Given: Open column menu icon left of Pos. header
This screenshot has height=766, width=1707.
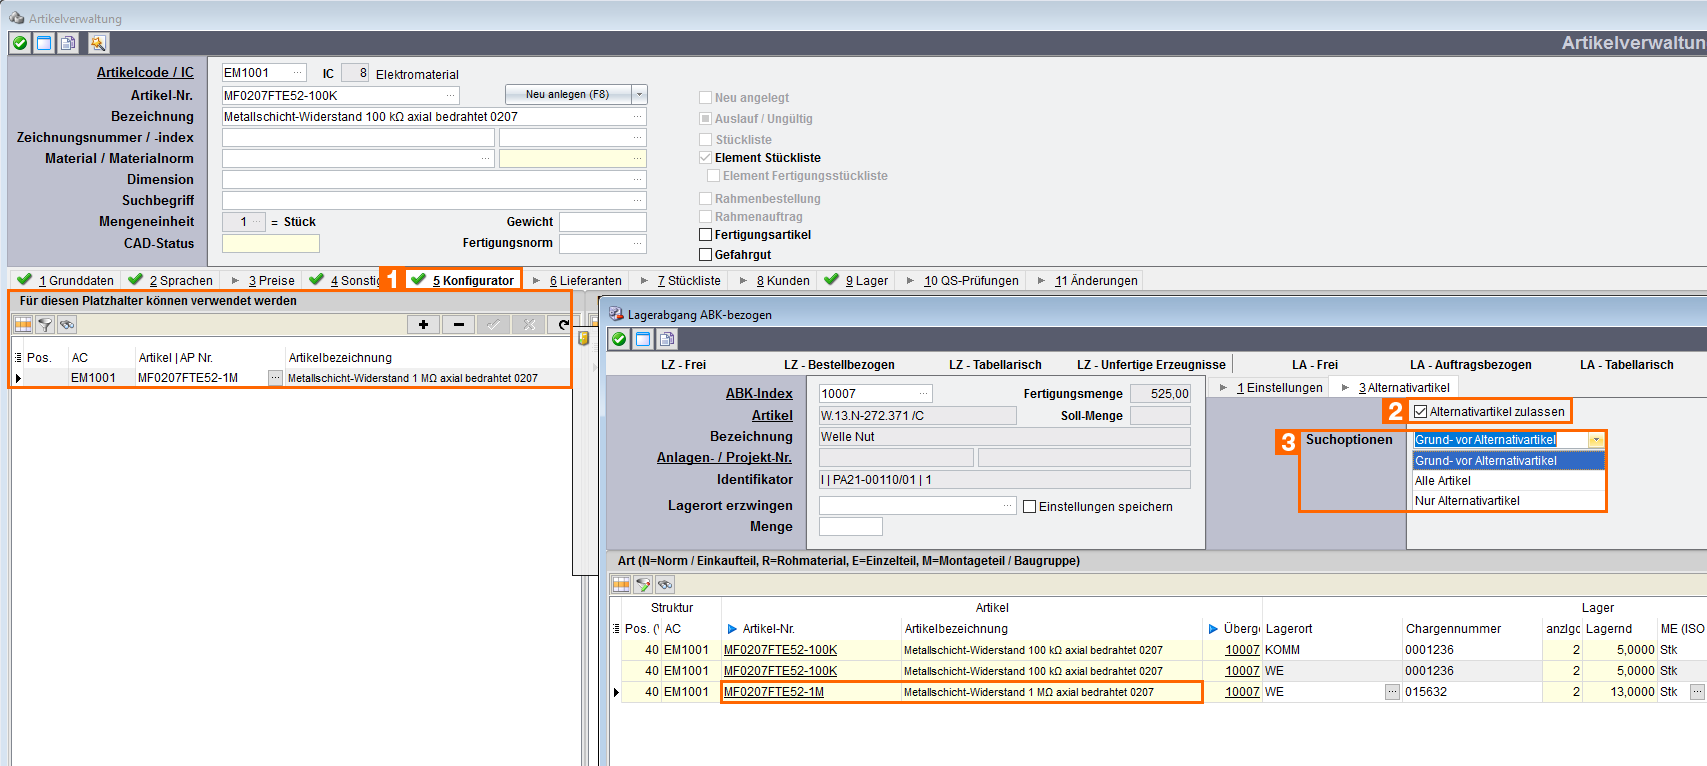Looking at the screenshot, I should pos(18,357).
